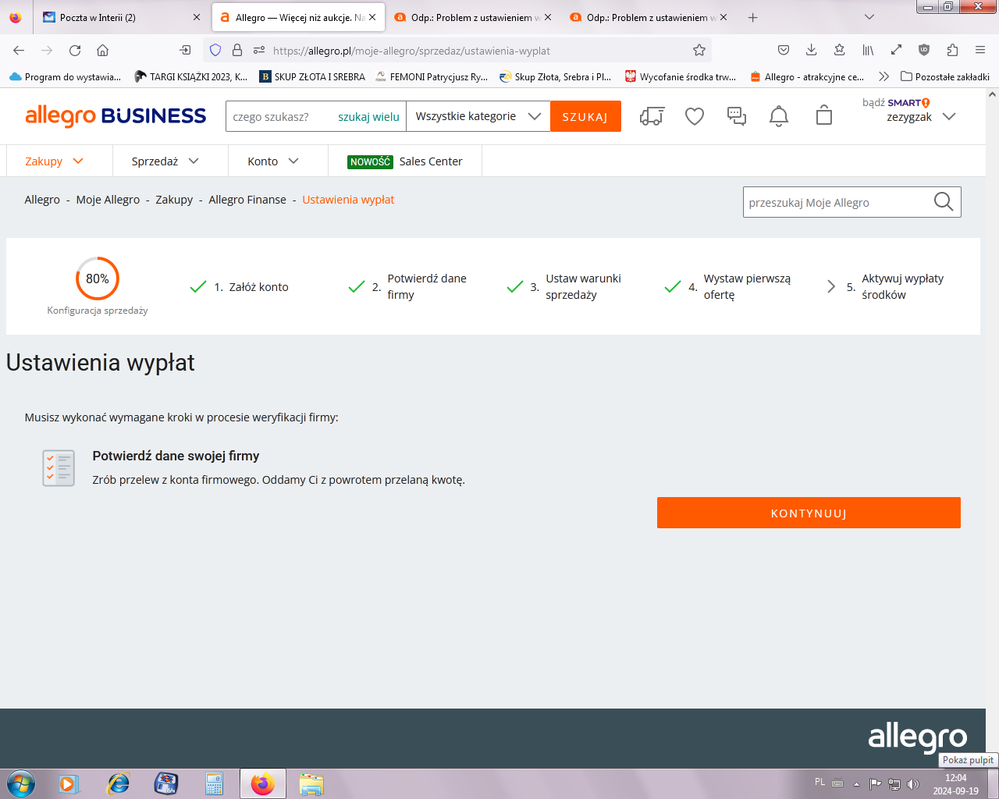Open bookmark Wycofanie środka trw...
The image size is (999, 799).
(x=680, y=76)
